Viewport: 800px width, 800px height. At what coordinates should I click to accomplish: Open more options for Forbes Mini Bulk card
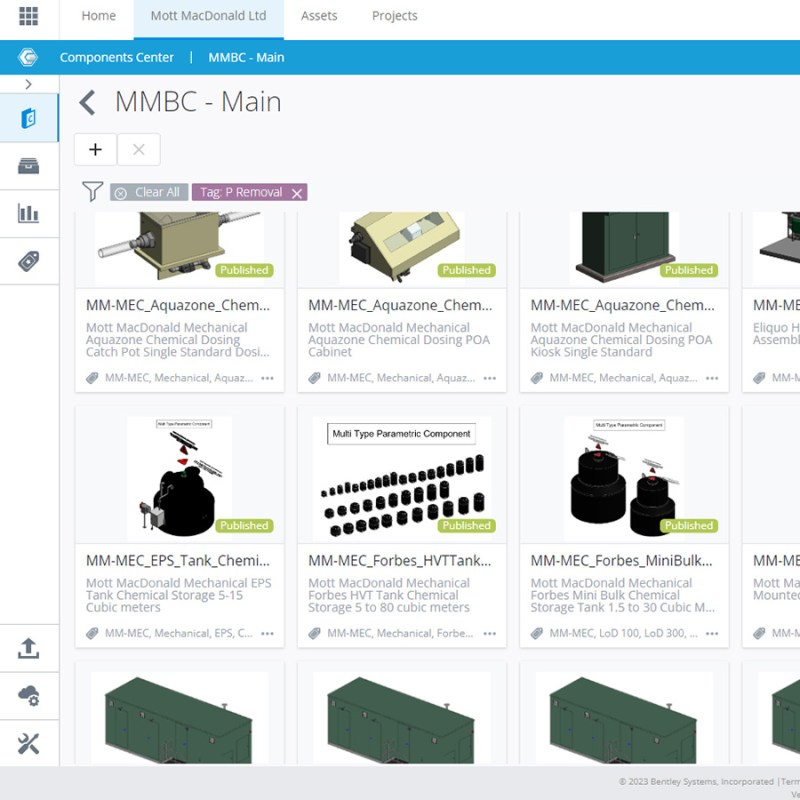tap(712, 634)
